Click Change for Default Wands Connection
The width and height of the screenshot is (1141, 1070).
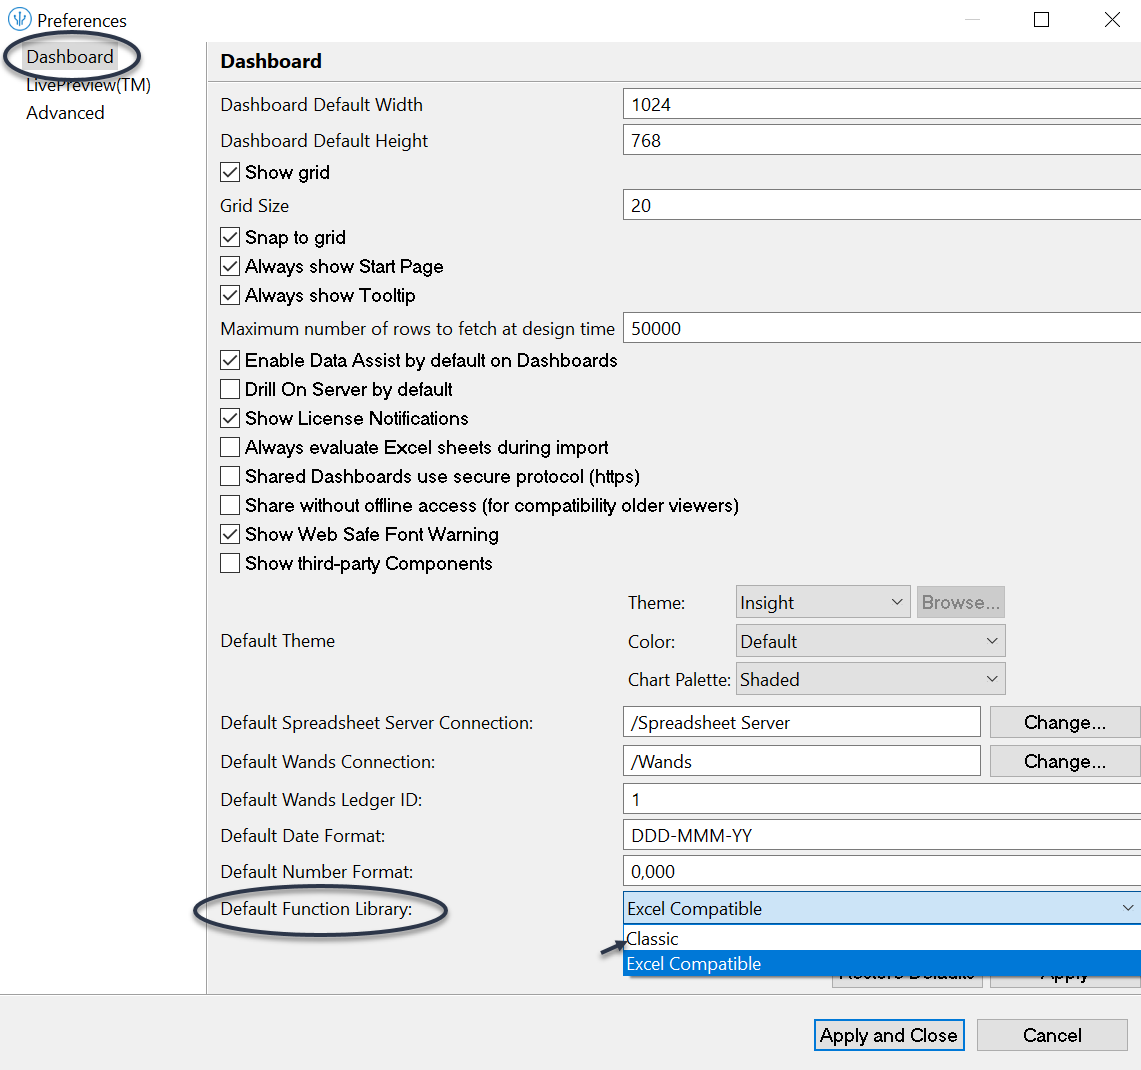[1065, 761]
